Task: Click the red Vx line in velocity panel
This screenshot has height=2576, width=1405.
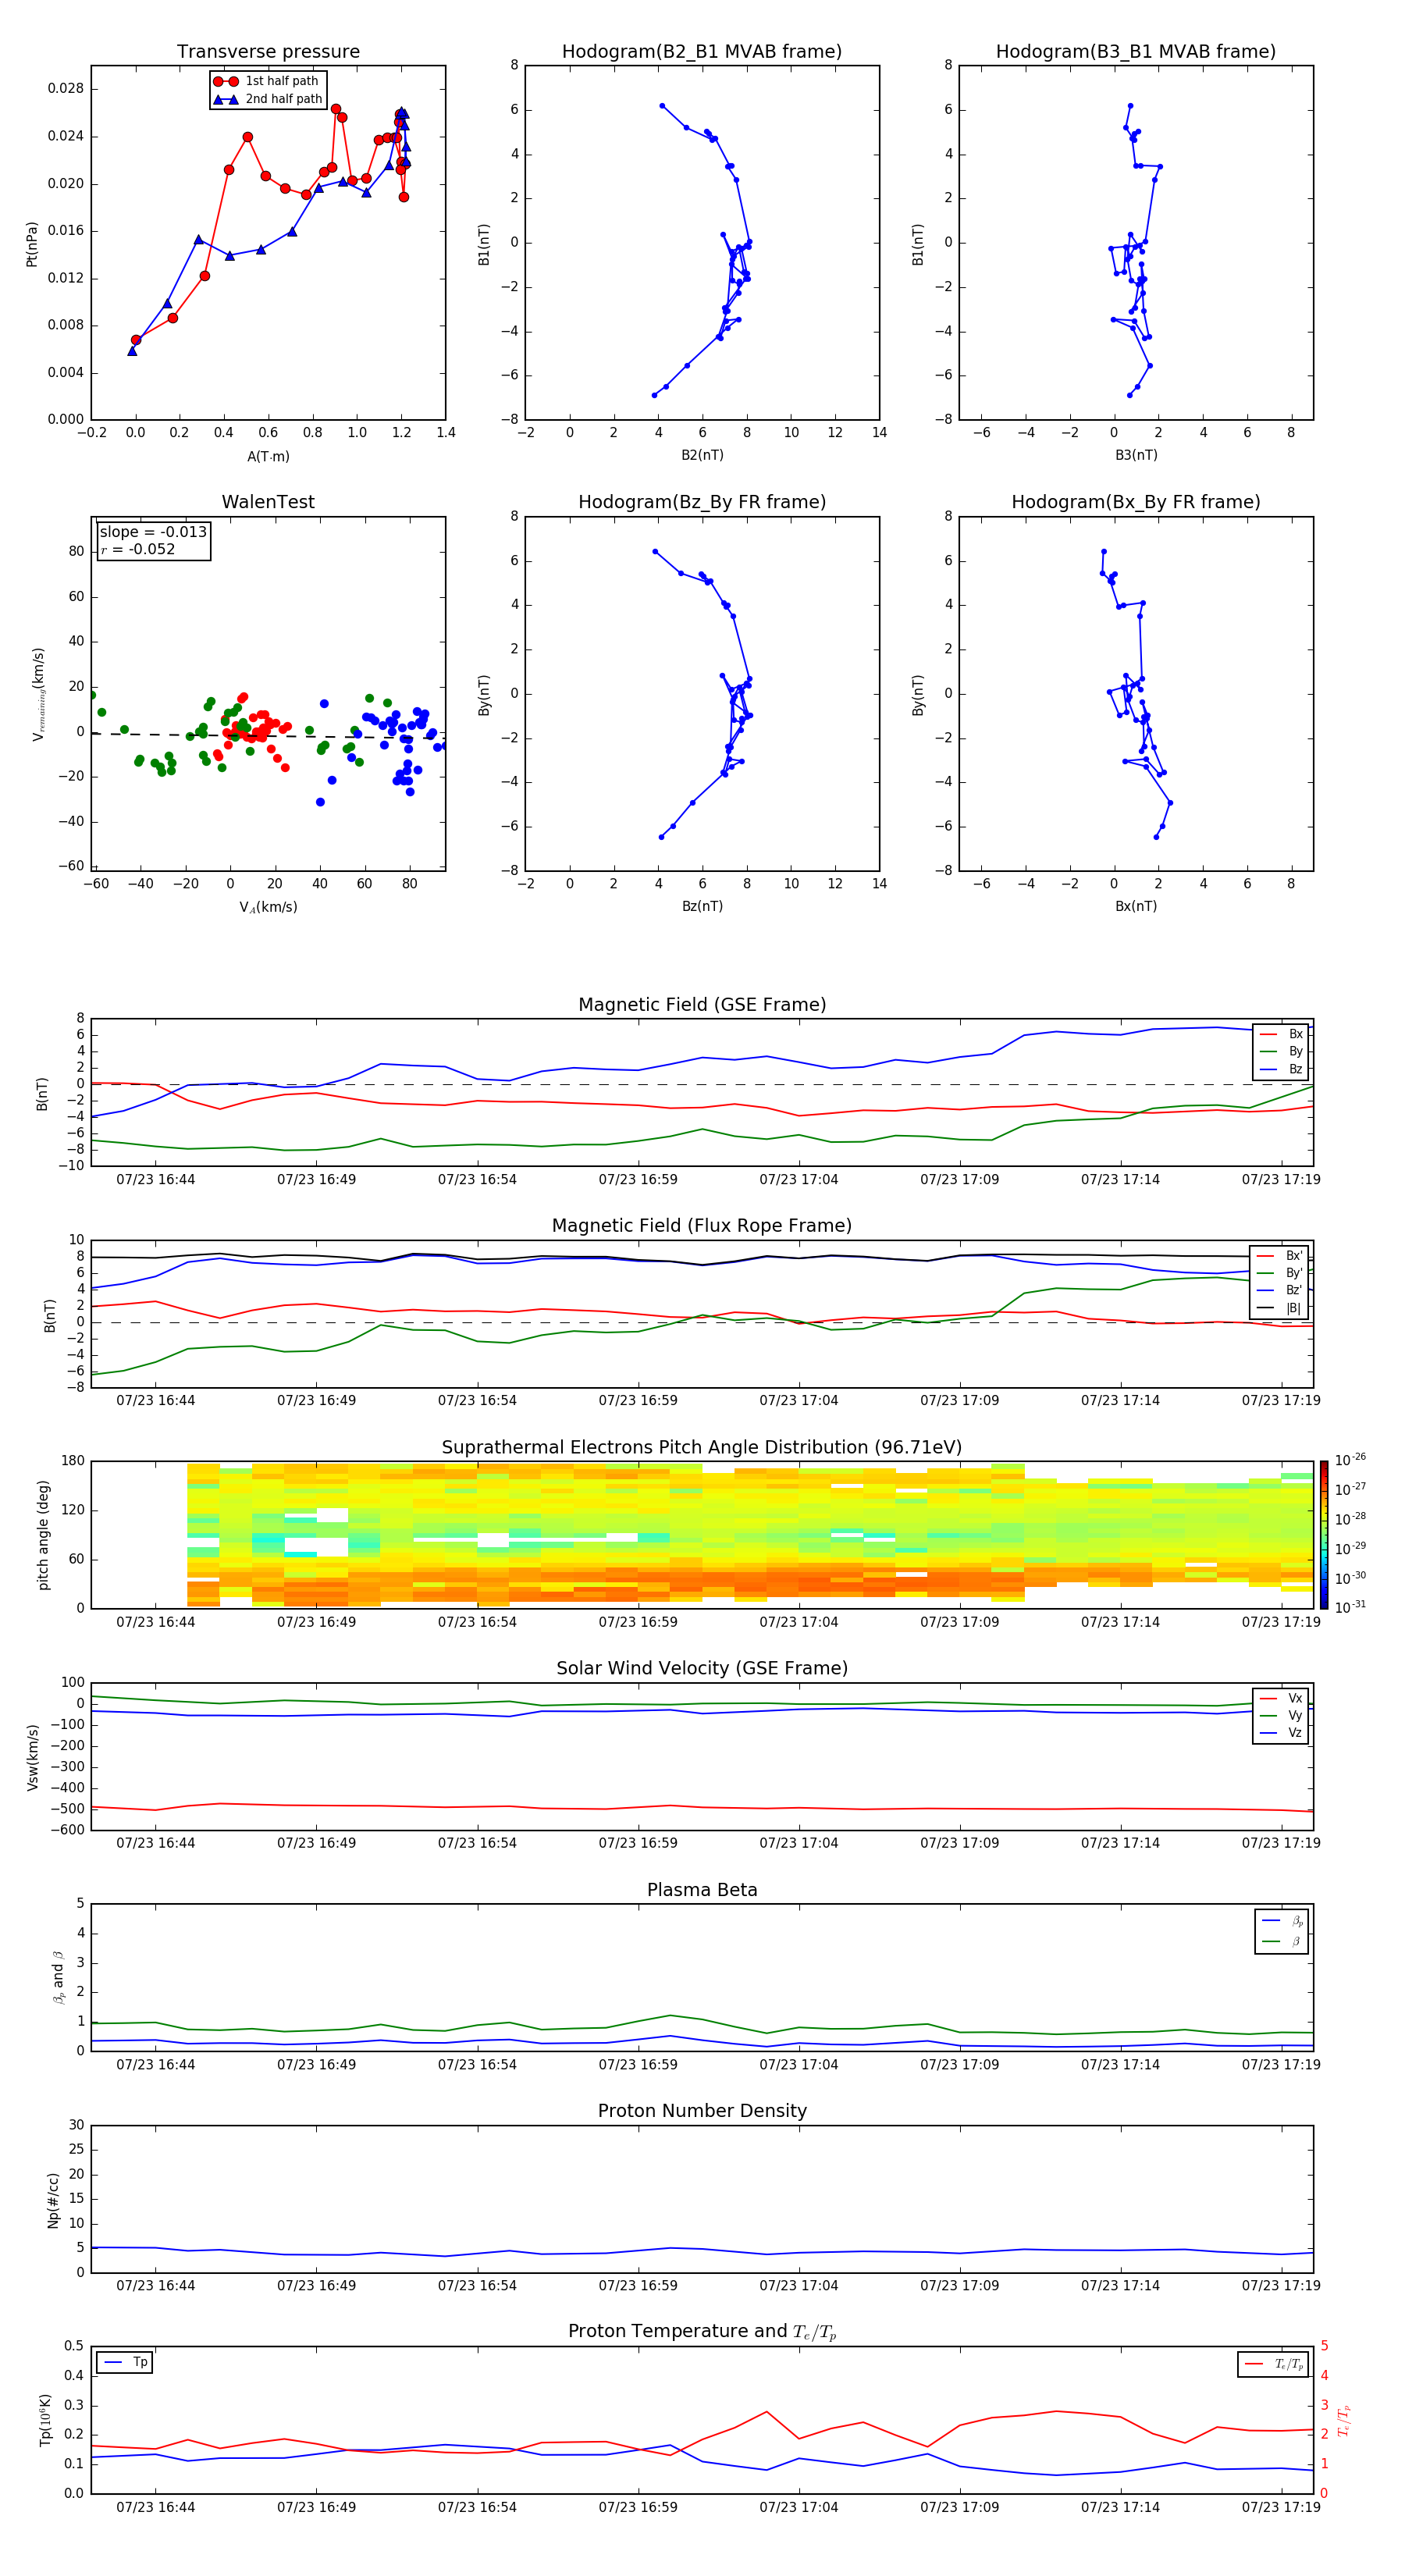Action: [x=702, y=1807]
